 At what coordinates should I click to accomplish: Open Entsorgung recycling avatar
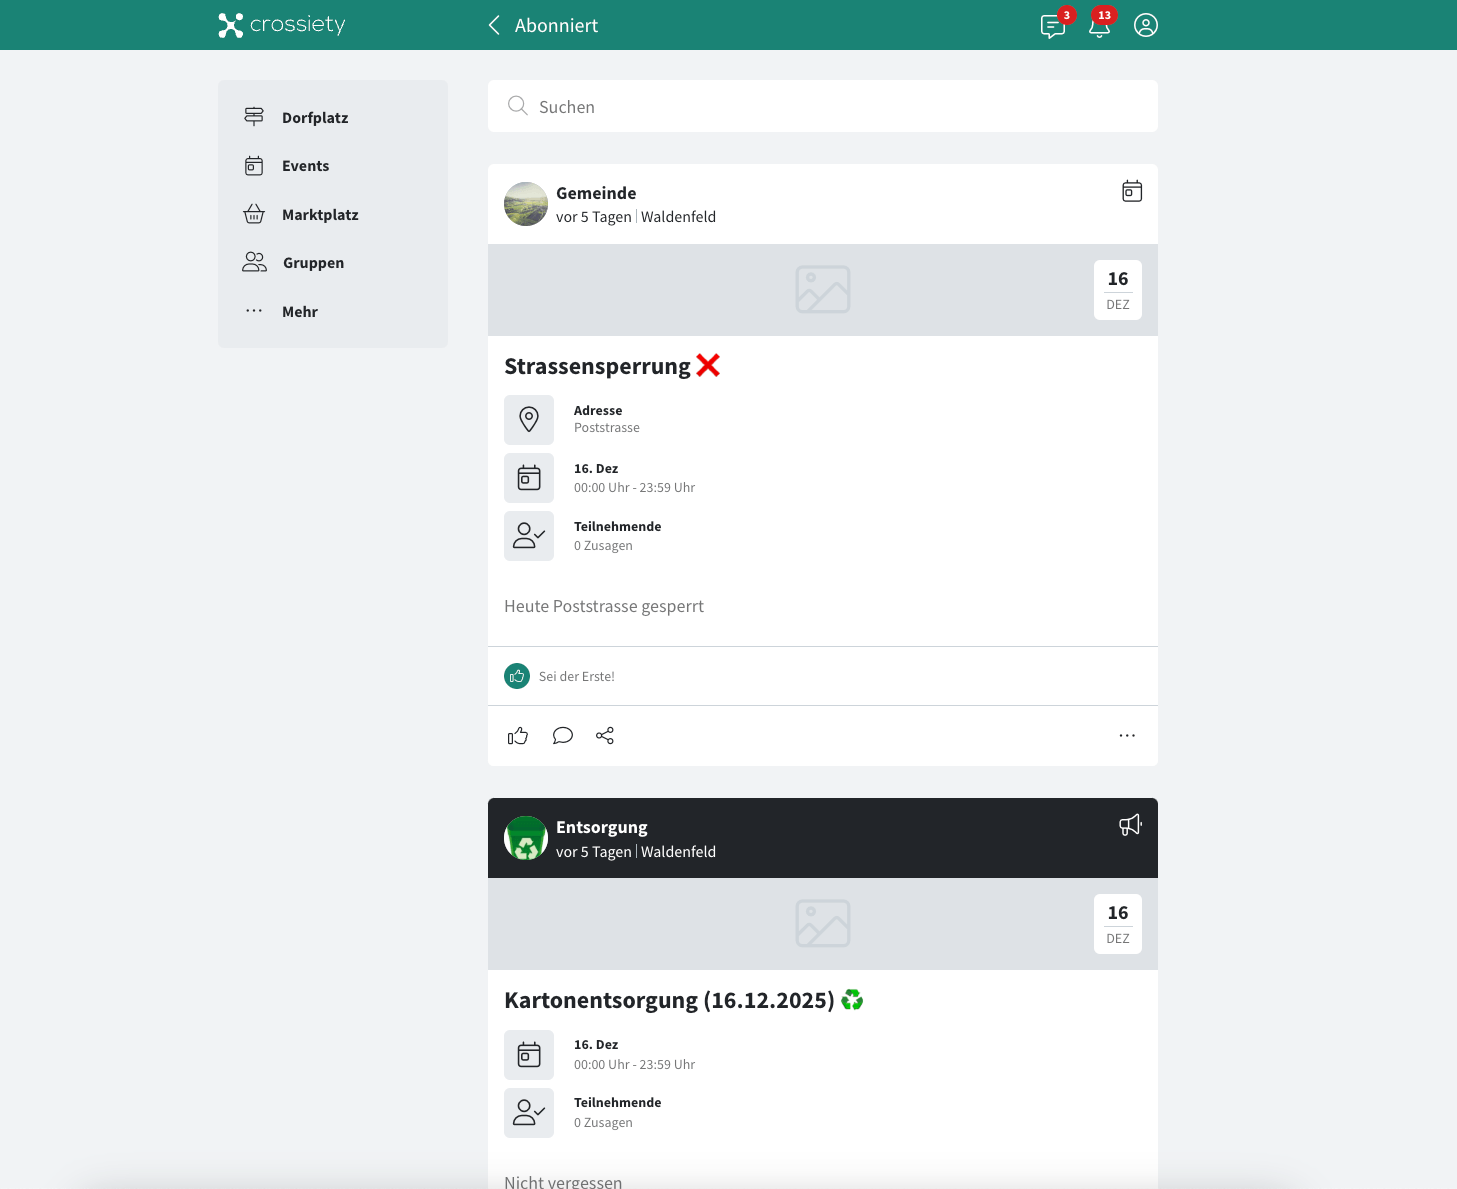tap(526, 838)
